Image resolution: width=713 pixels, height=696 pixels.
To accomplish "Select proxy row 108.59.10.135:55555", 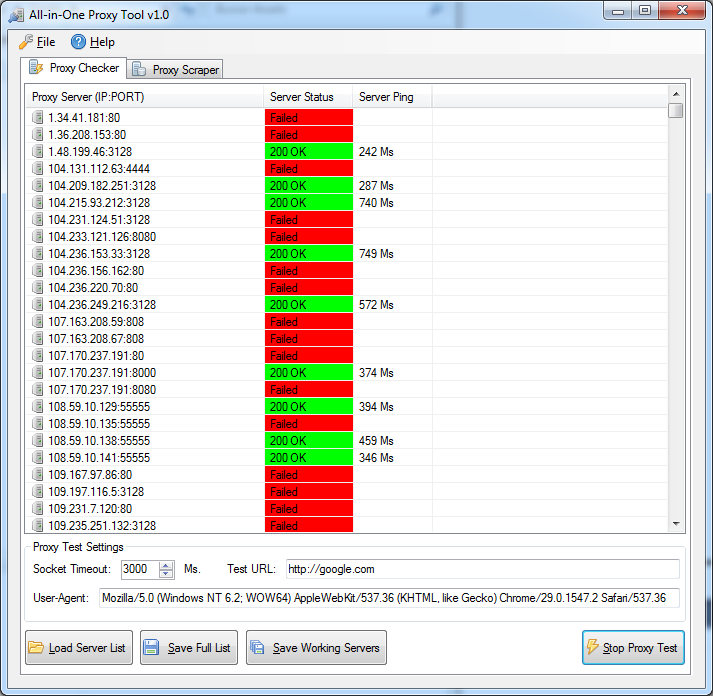I will tap(346, 424).
